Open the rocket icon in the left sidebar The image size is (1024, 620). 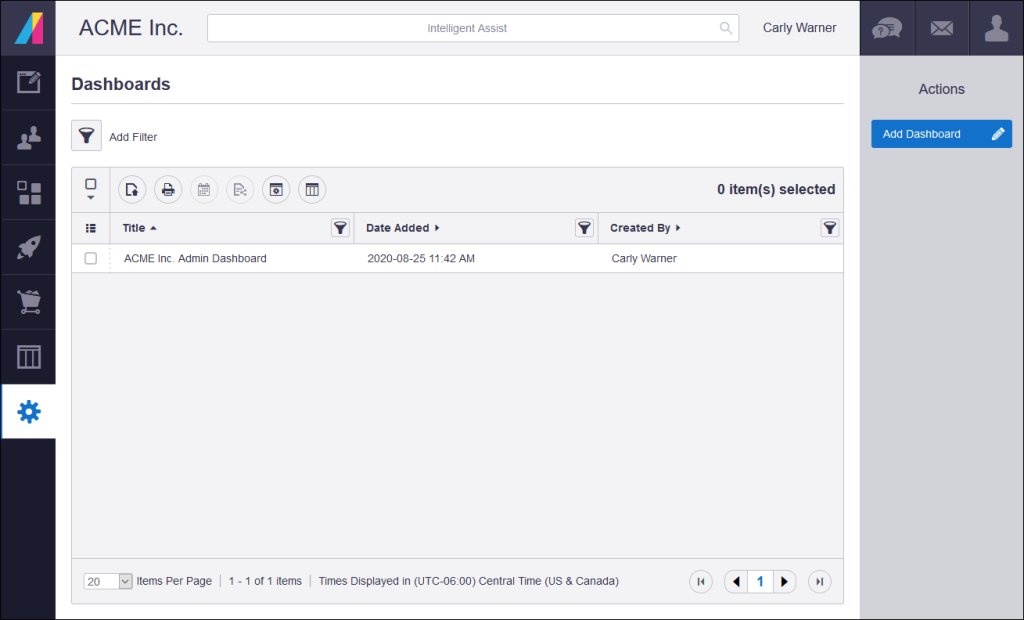click(x=28, y=247)
